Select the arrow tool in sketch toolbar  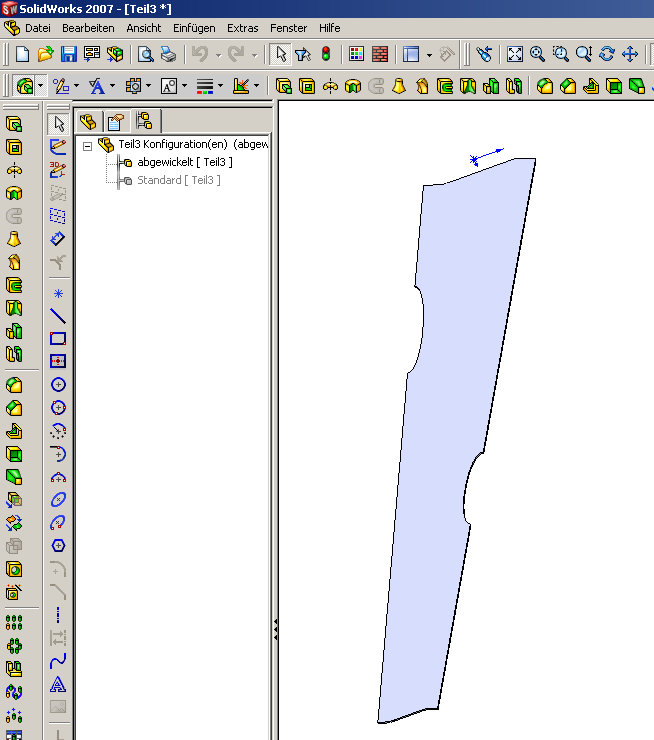[58, 124]
